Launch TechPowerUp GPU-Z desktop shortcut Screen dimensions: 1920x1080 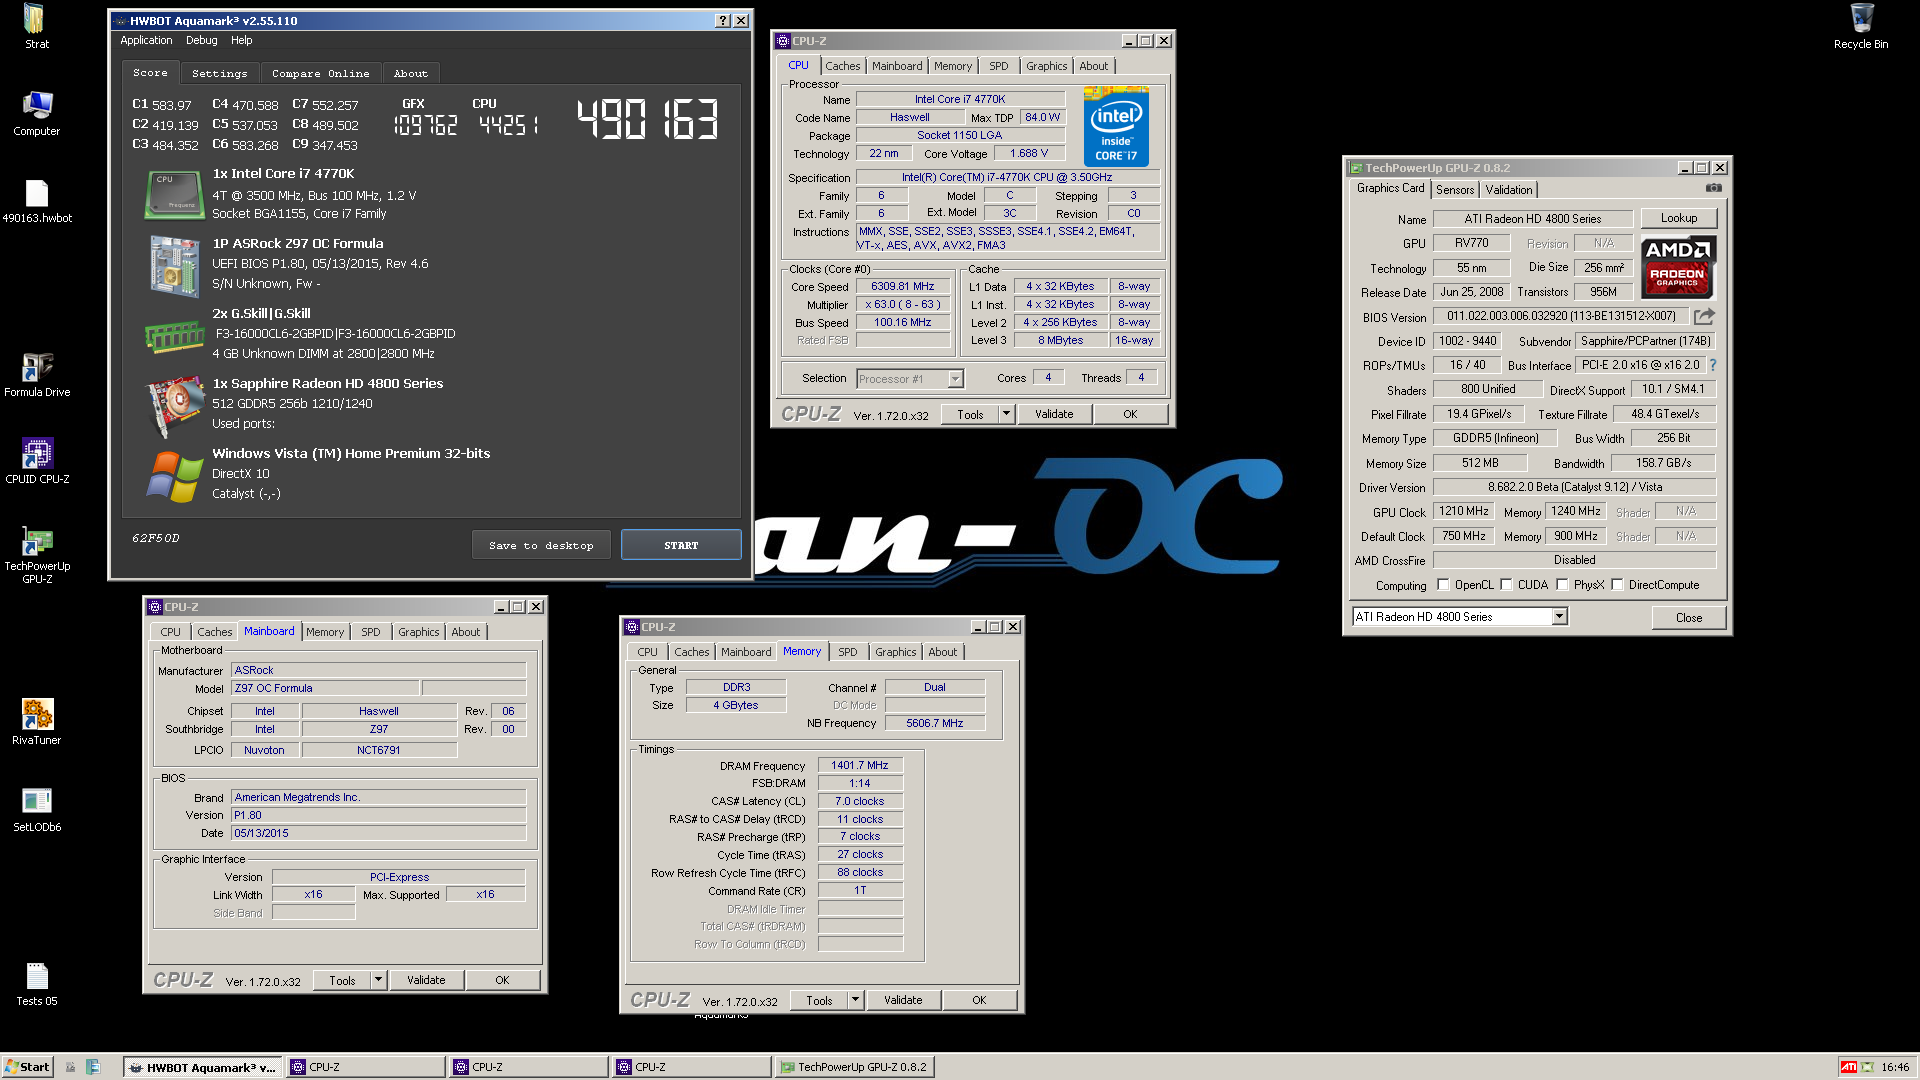36,555
